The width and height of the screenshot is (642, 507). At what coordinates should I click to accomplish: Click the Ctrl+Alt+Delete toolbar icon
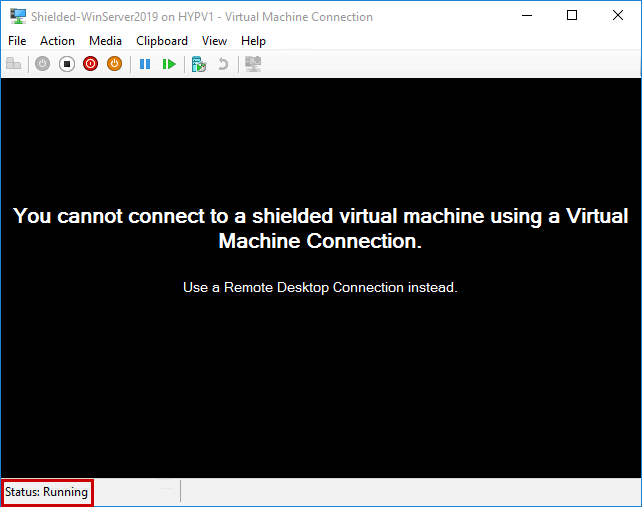(x=14, y=64)
